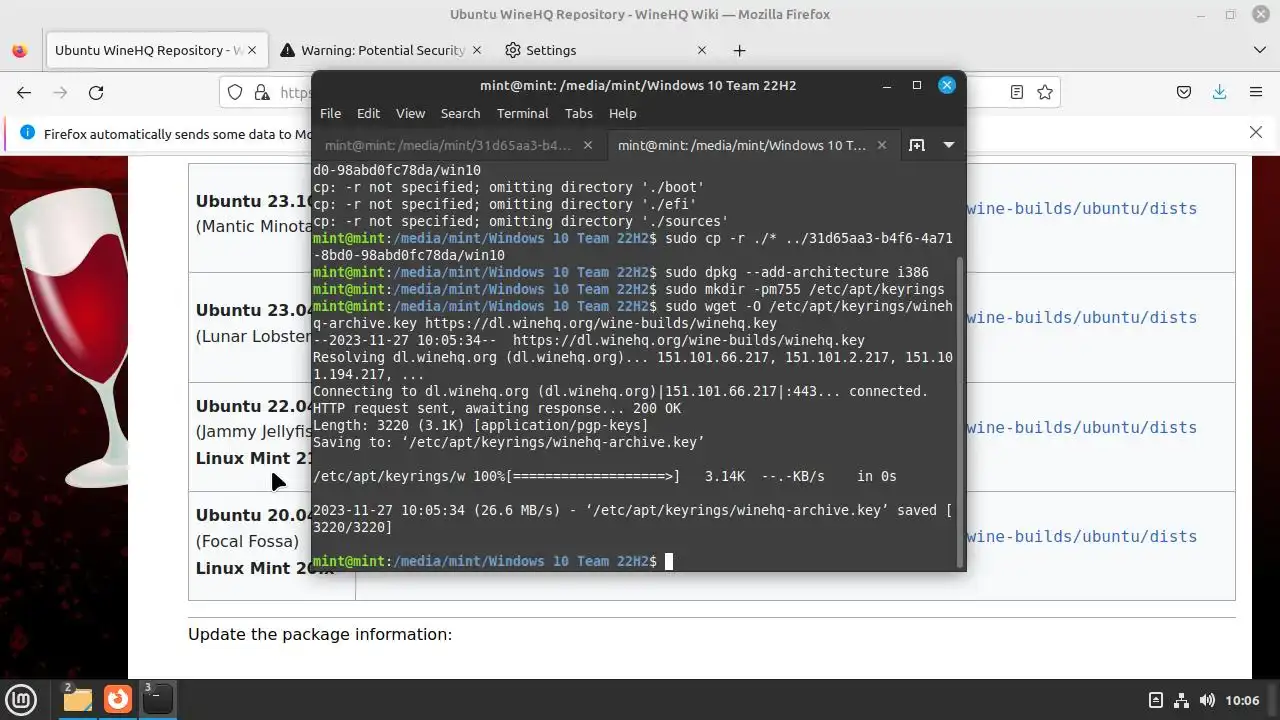Viewport: 1280px width, 720px height.
Task: Click the terminal vertical scrollbar
Action: (x=961, y=410)
